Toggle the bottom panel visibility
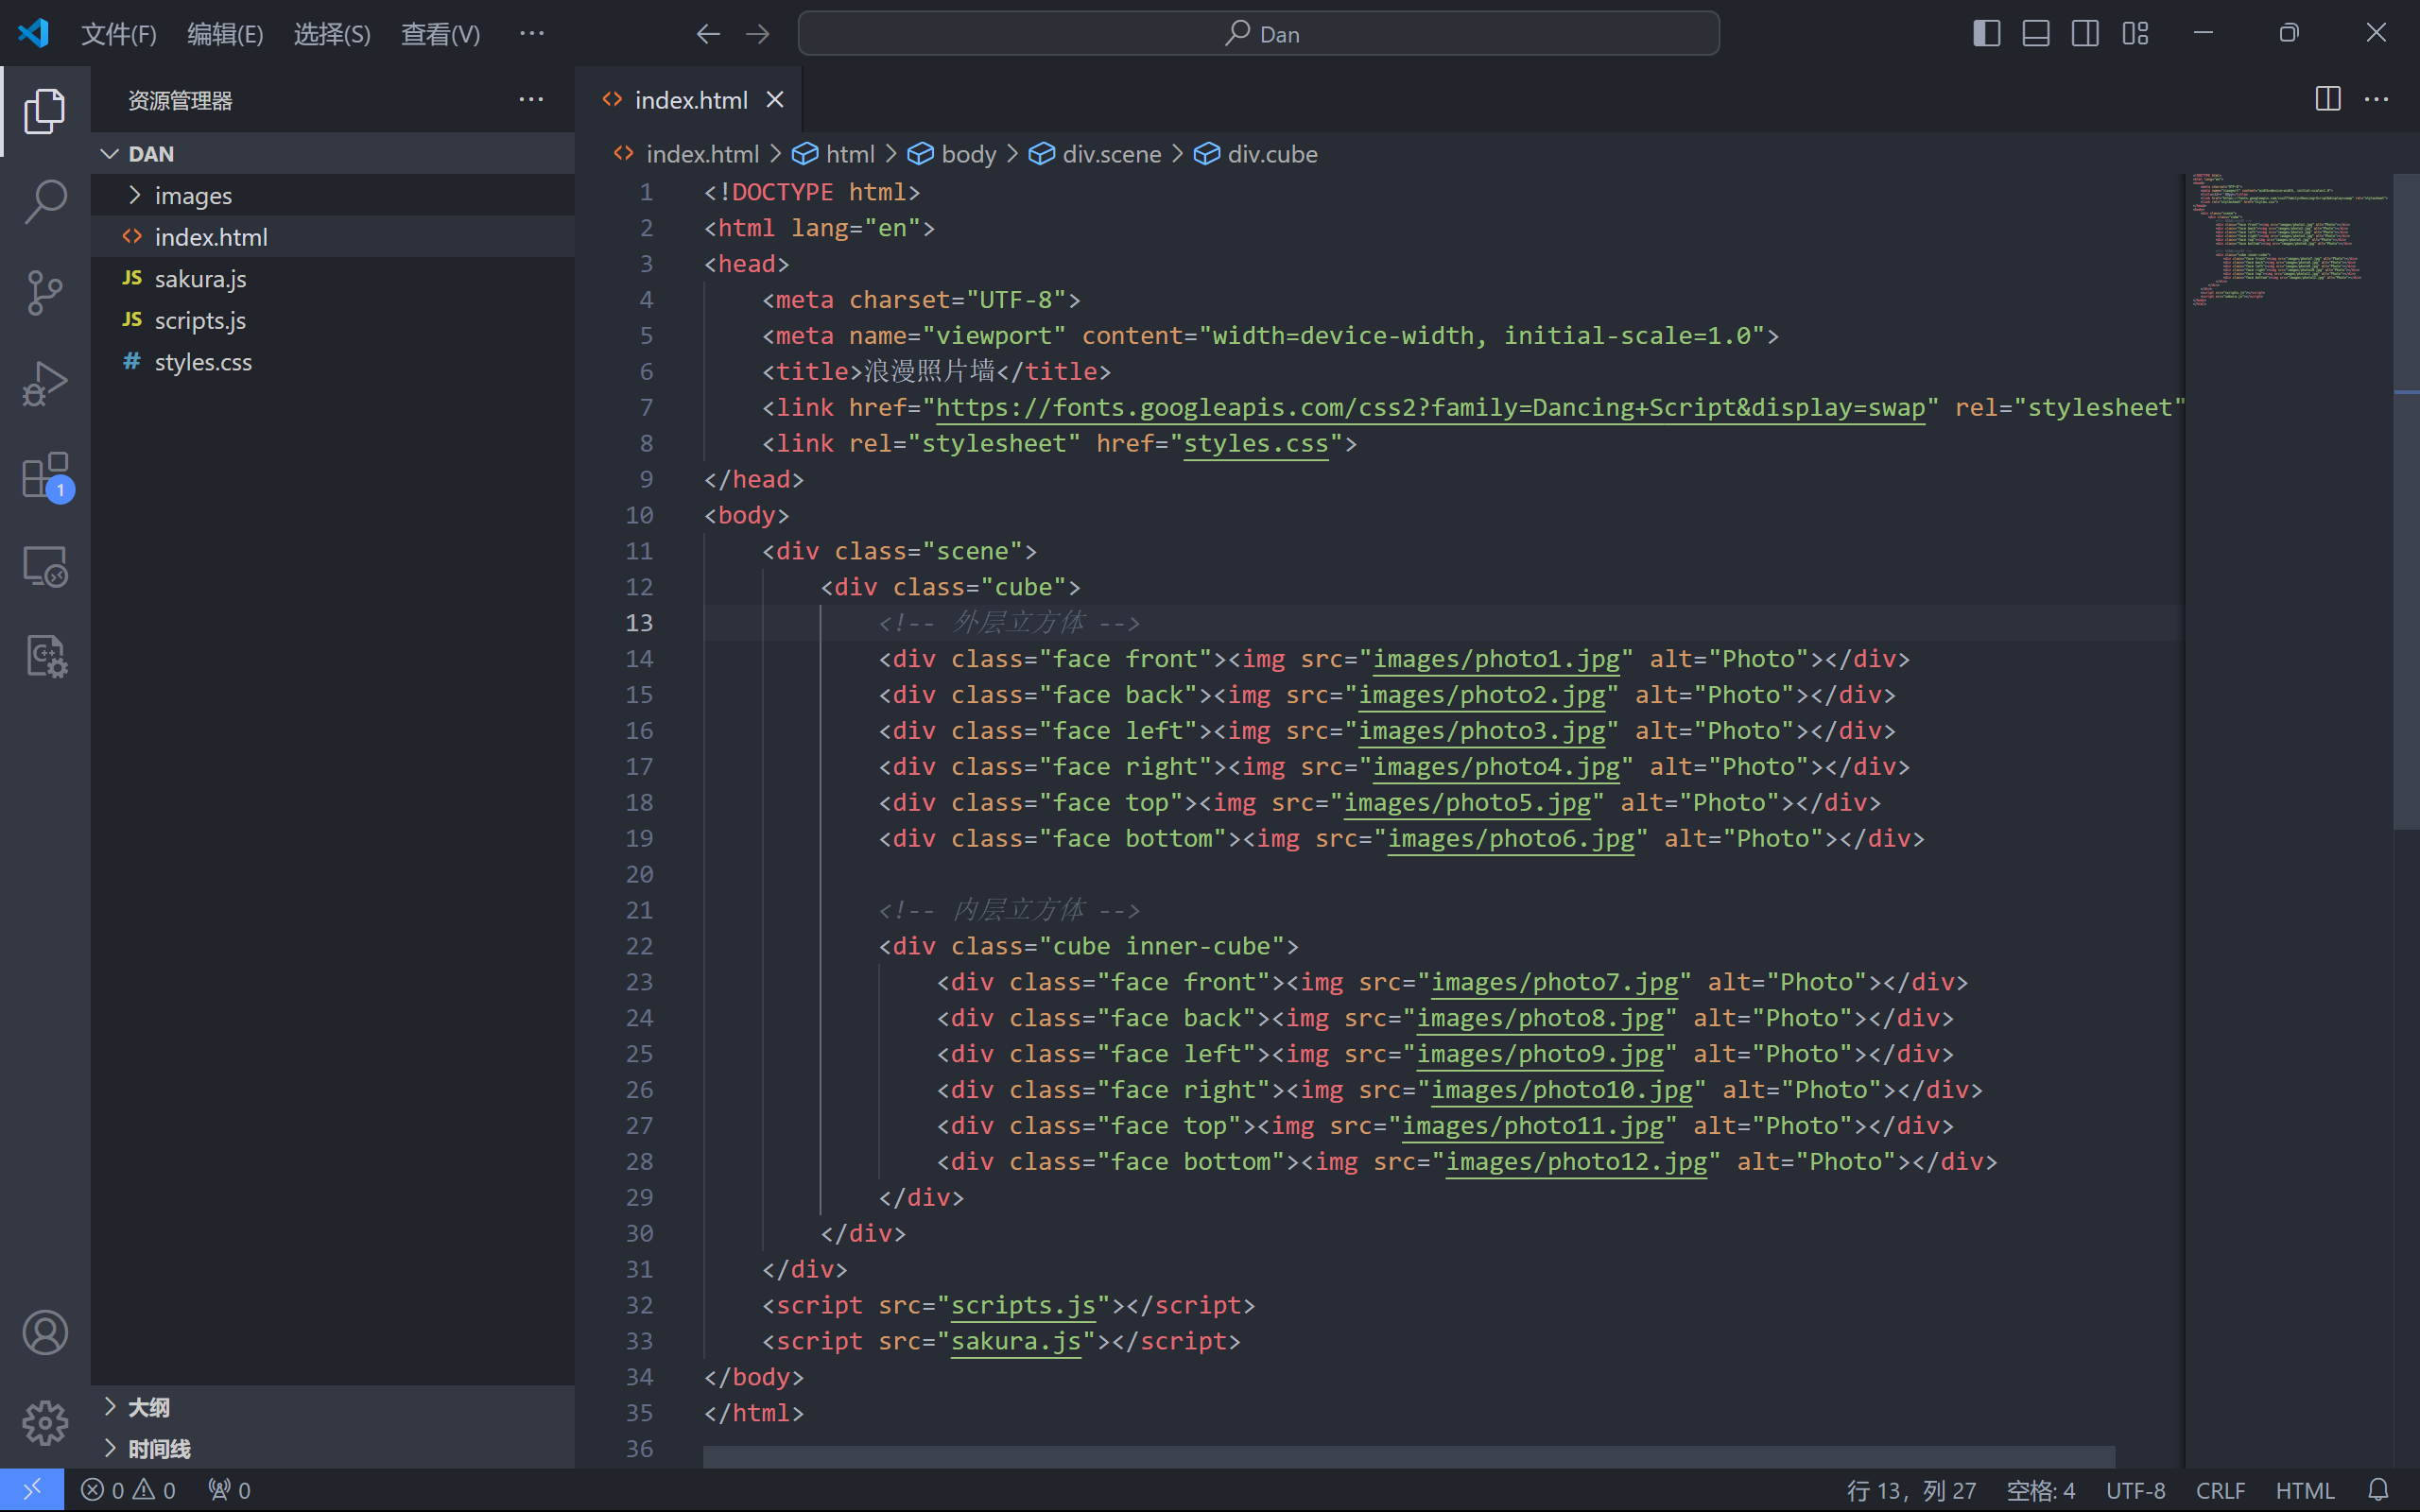This screenshot has width=2420, height=1512. [x=2036, y=33]
